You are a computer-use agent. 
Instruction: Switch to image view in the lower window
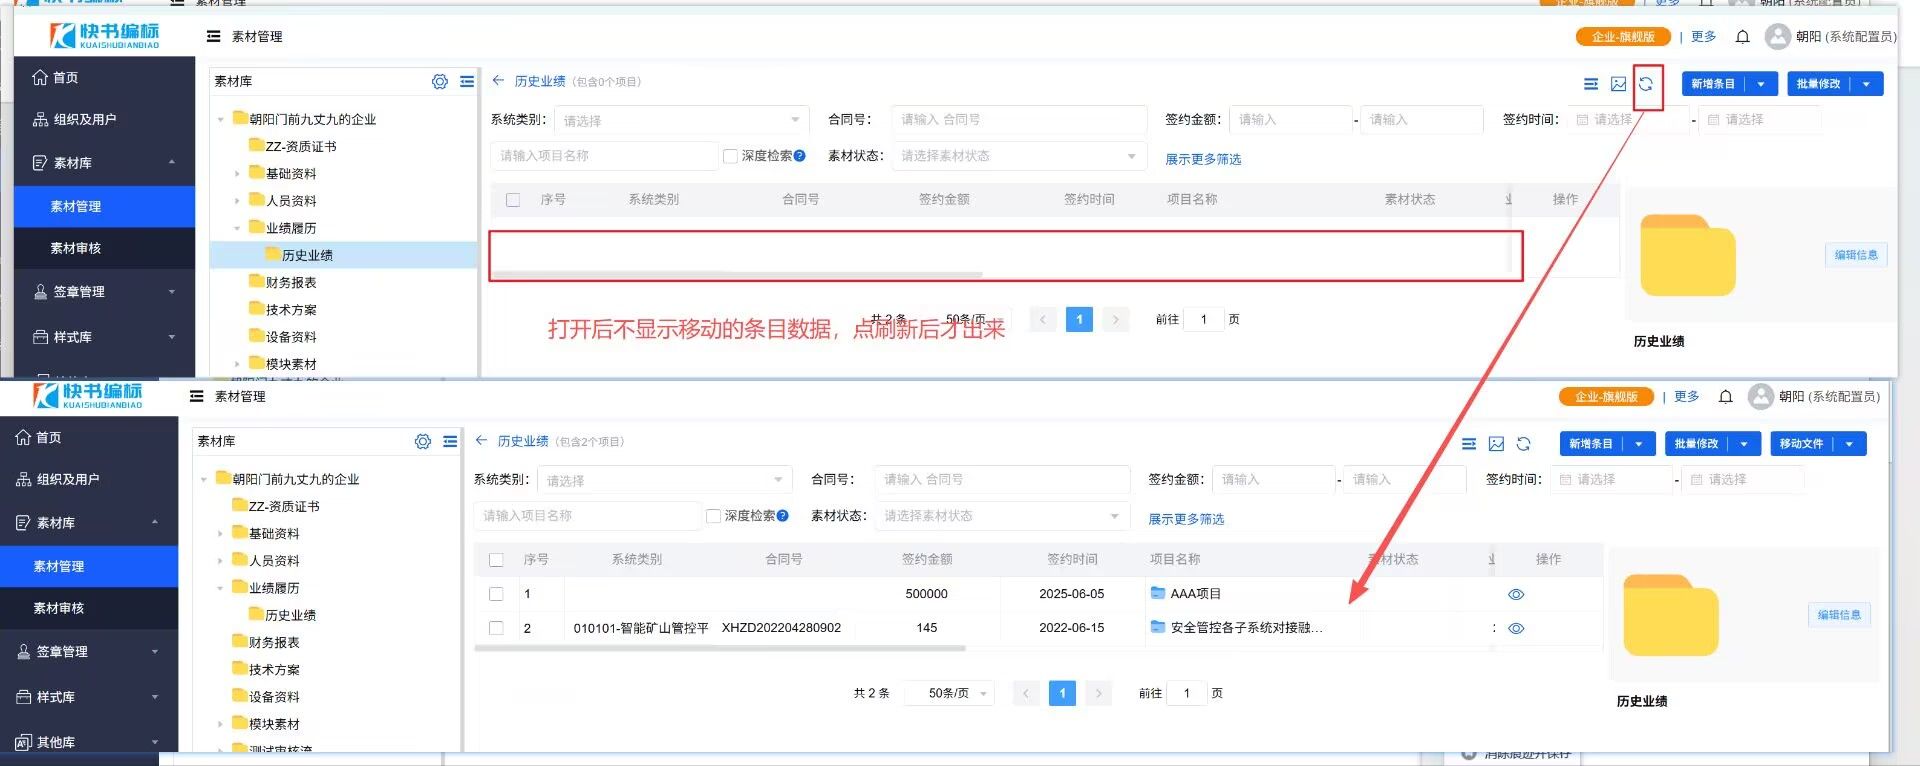point(1496,444)
